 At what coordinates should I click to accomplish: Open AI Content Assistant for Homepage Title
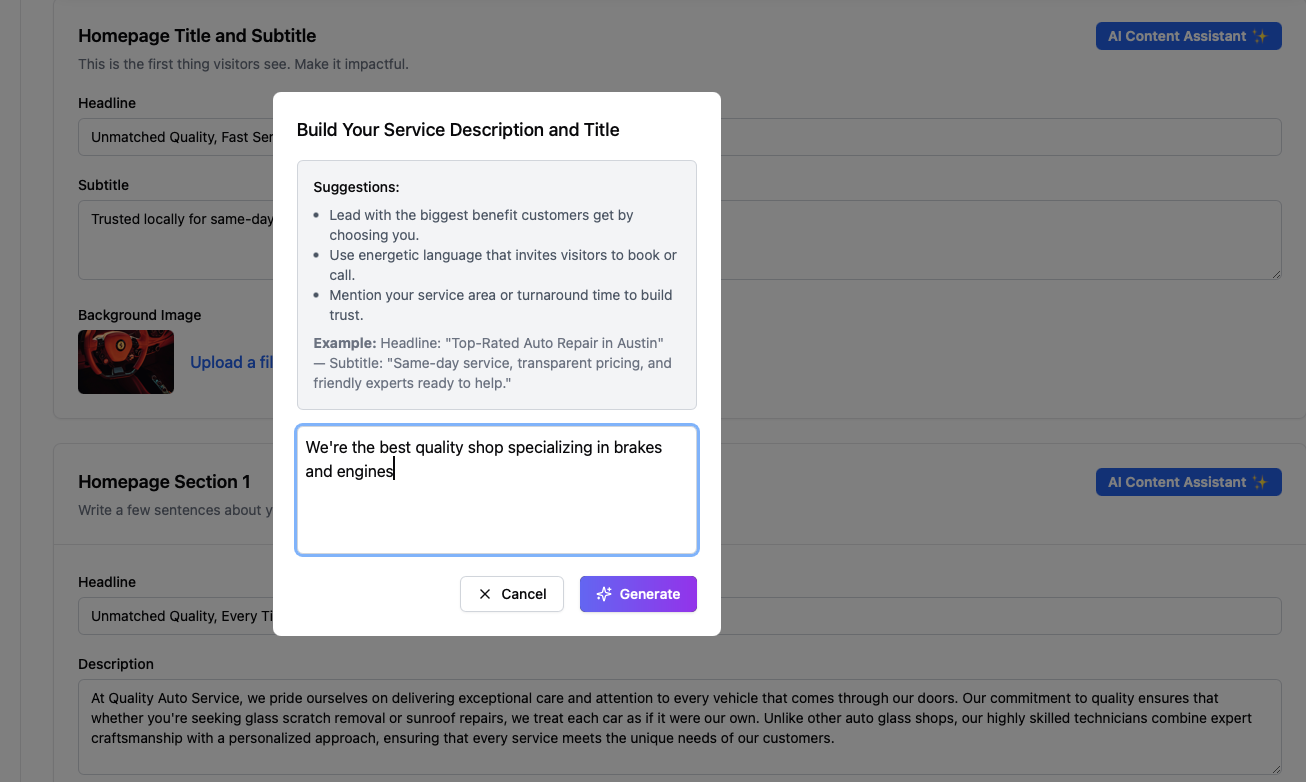tap(1188, 36)
